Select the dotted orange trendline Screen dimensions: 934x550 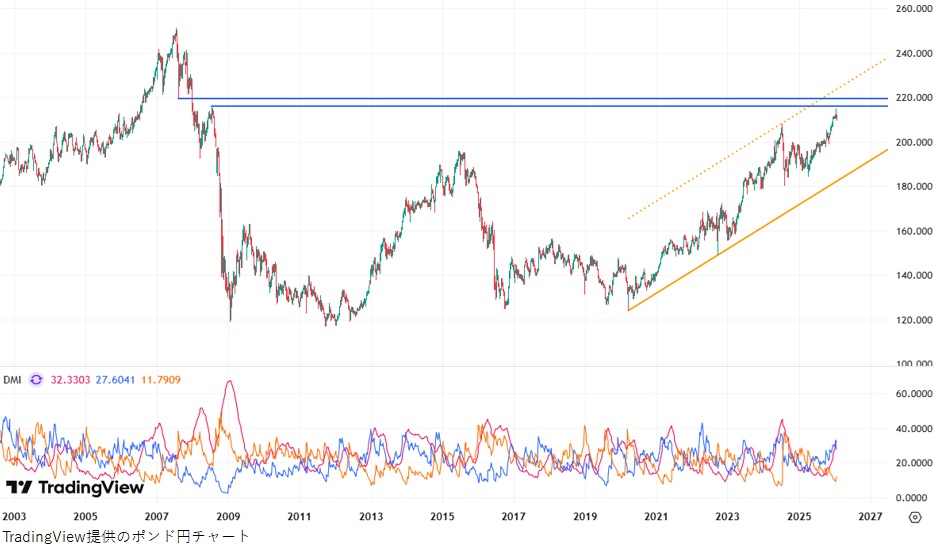720,166
